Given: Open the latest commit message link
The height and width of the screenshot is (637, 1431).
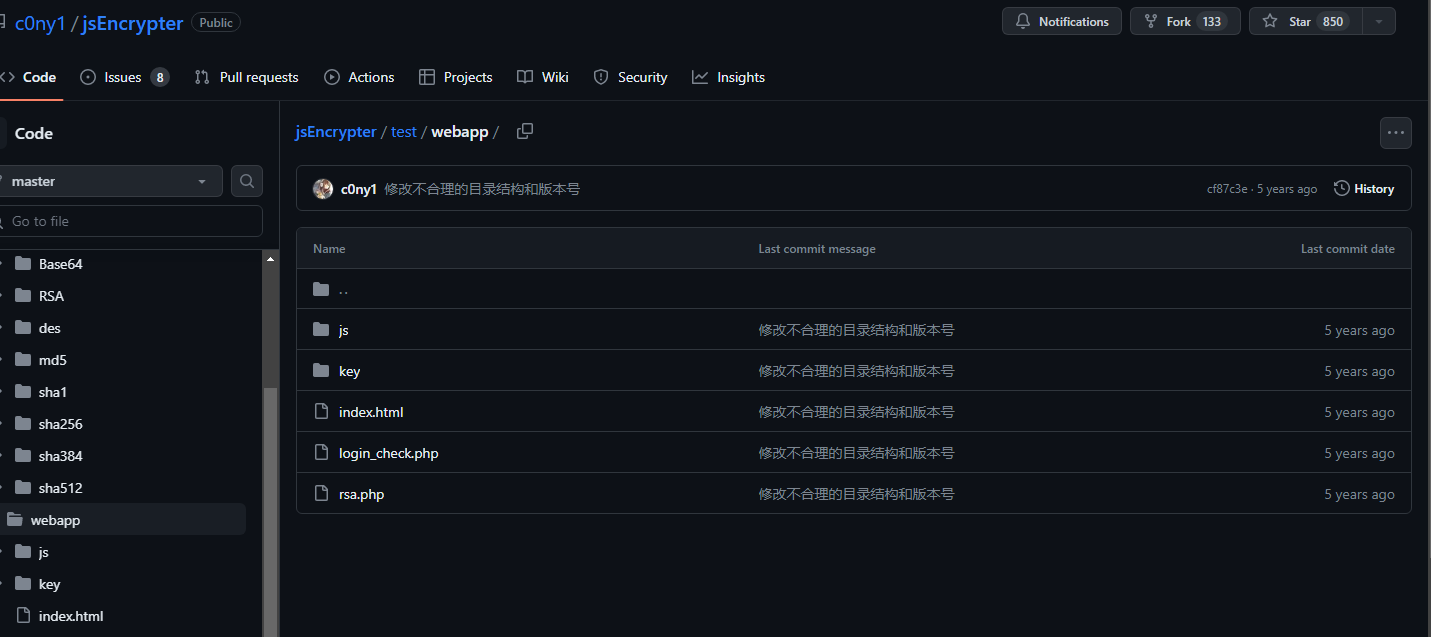Looking at the screenshot, I should [x=482, y=189].
